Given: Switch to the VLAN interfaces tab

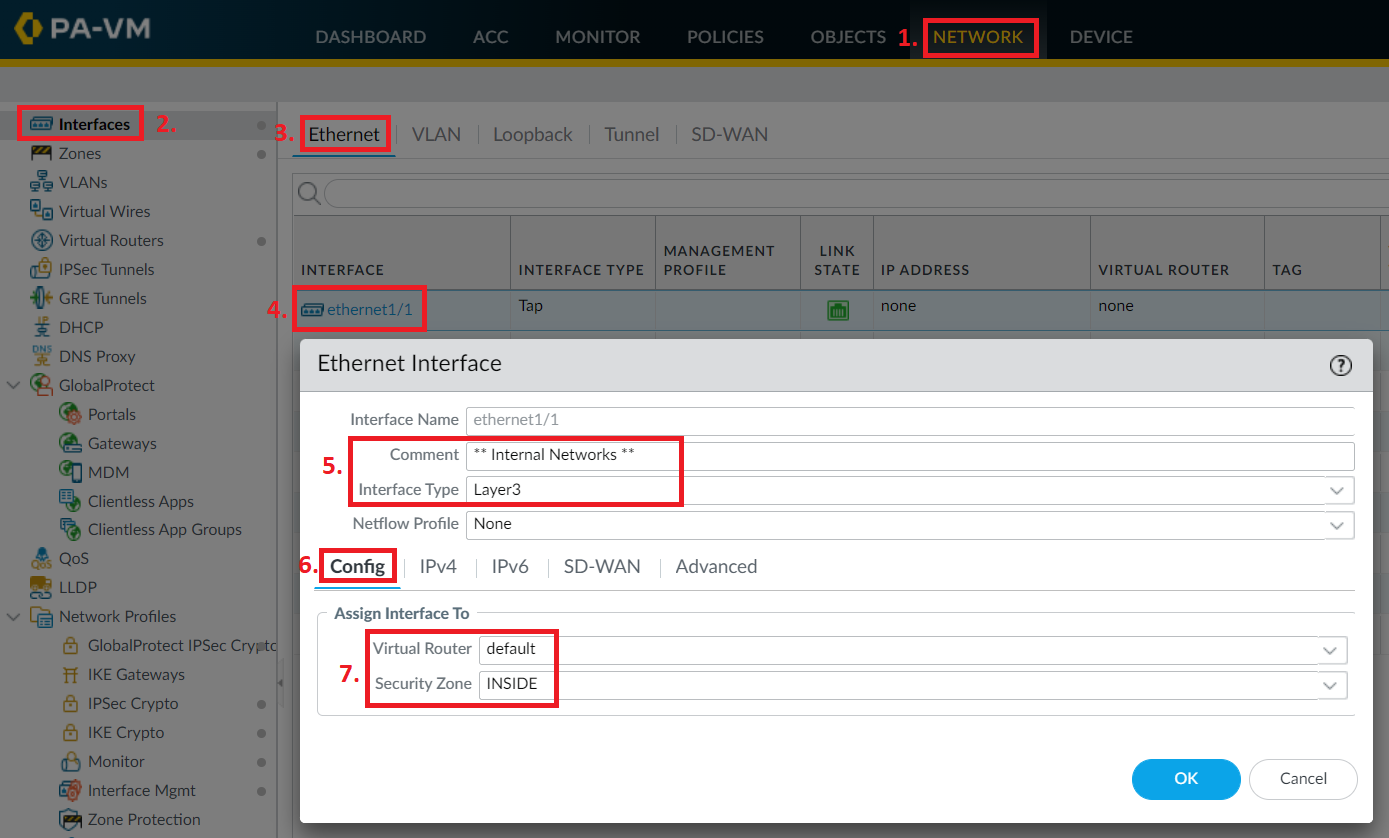Looking at the screenshot, I should click(436, 134).
